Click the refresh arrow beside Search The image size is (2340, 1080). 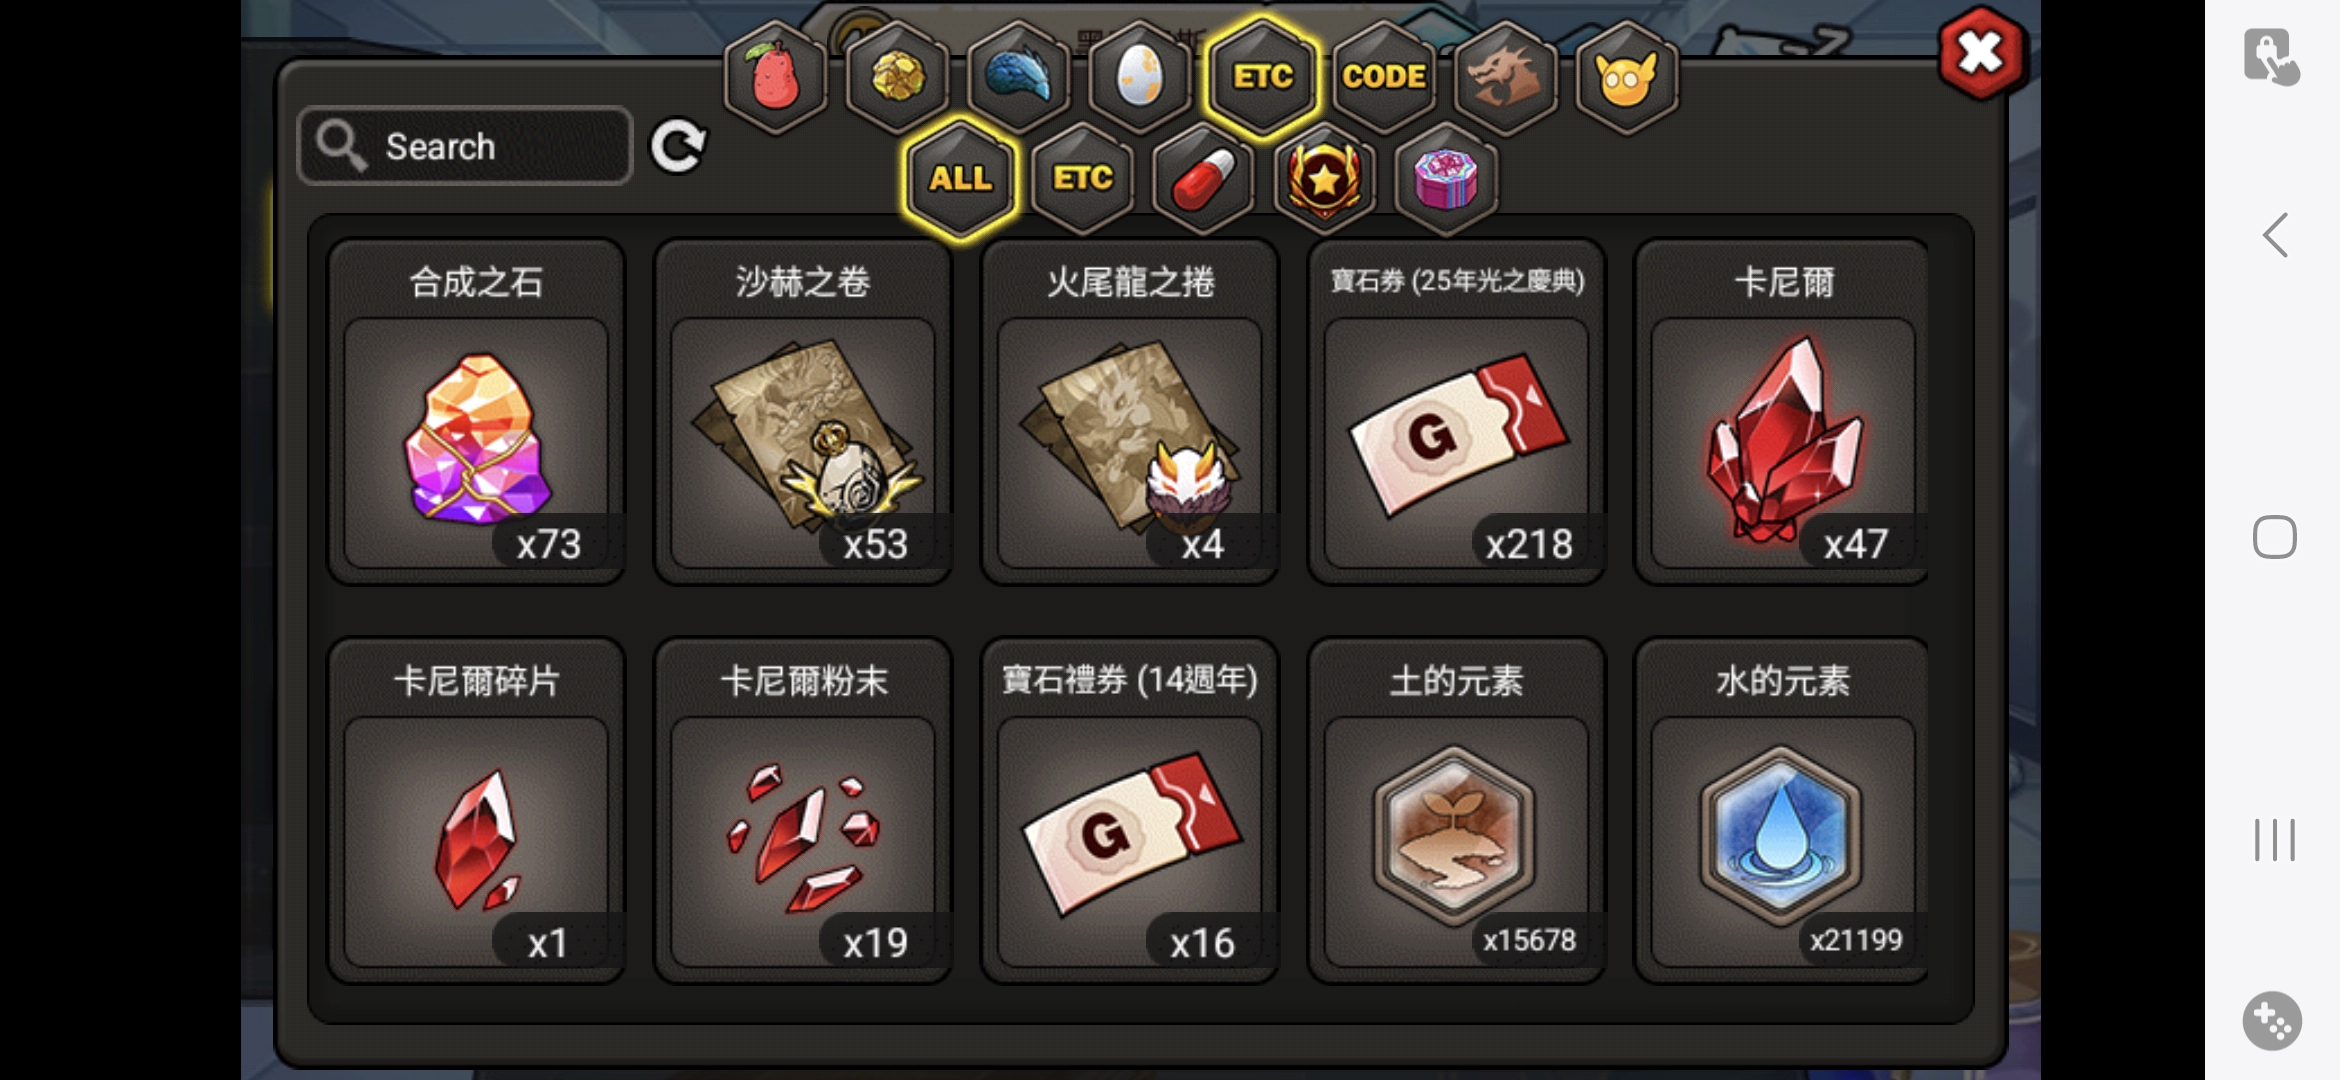click(x=679, y=146)
